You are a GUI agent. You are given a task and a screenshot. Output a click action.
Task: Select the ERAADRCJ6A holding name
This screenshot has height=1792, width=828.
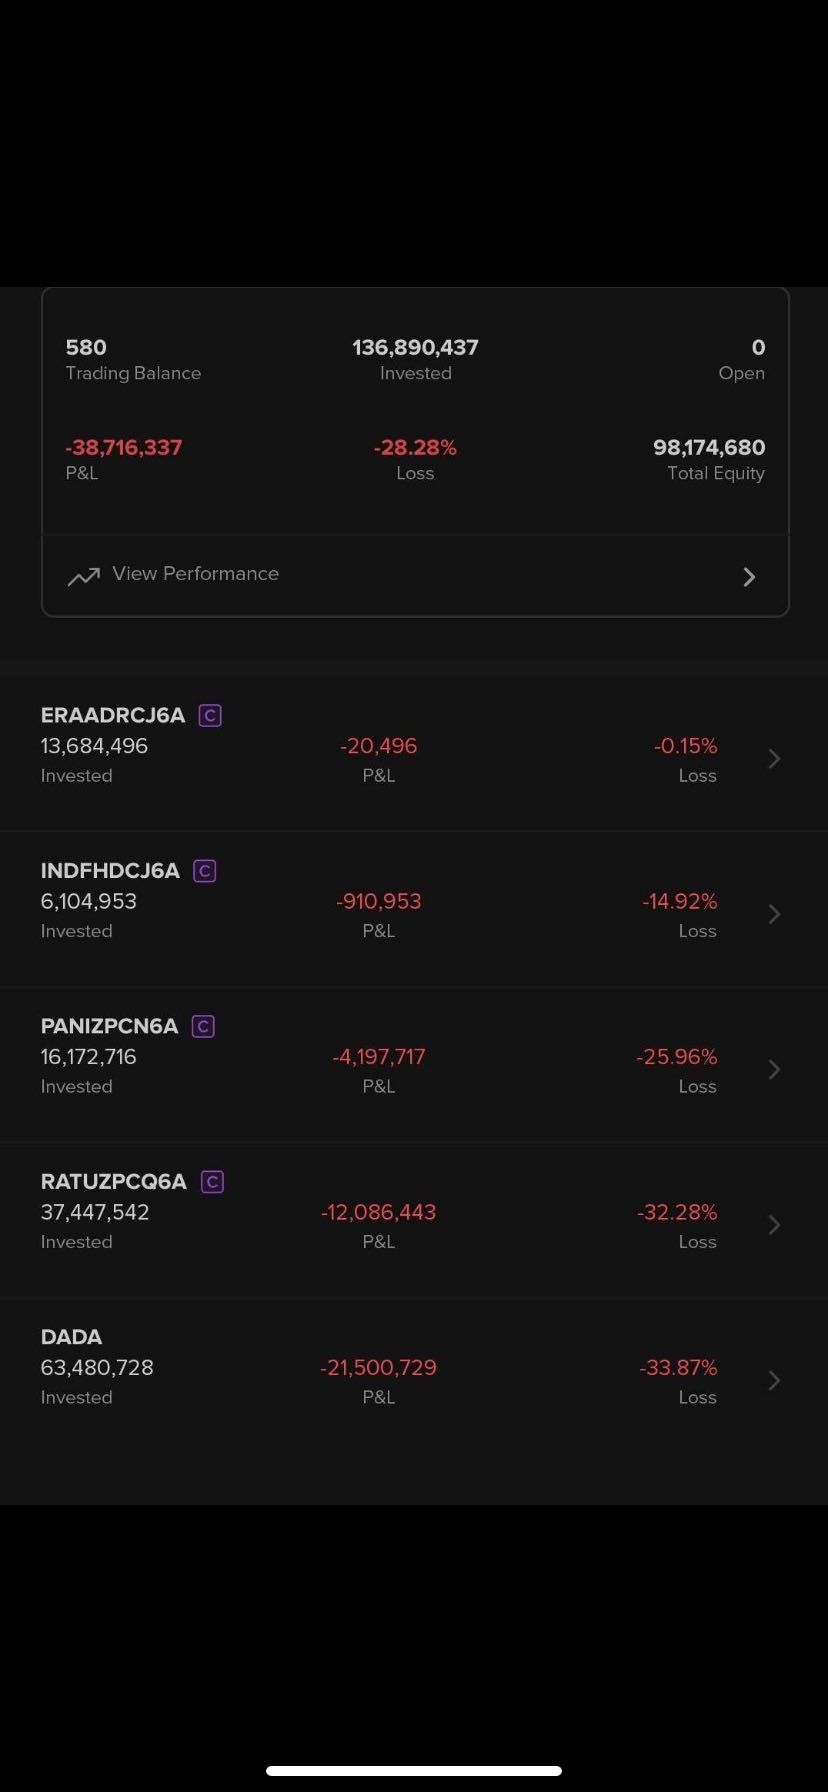[113, 715]
